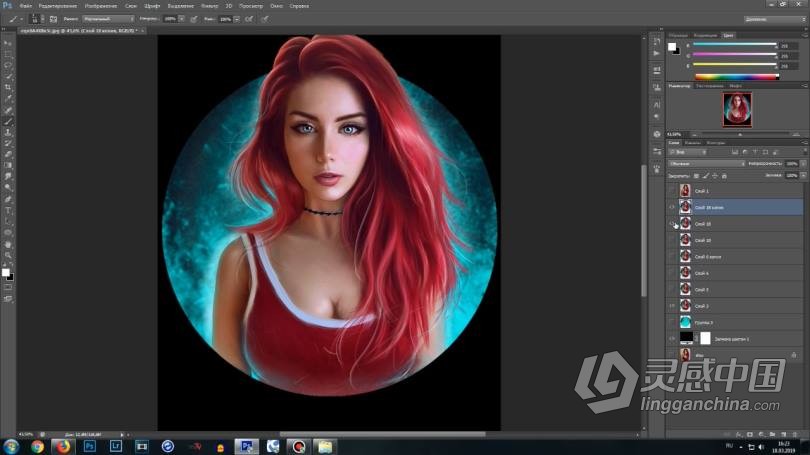Select the Magic Wand tool
The image size is (810, 455).
point(8,76)
